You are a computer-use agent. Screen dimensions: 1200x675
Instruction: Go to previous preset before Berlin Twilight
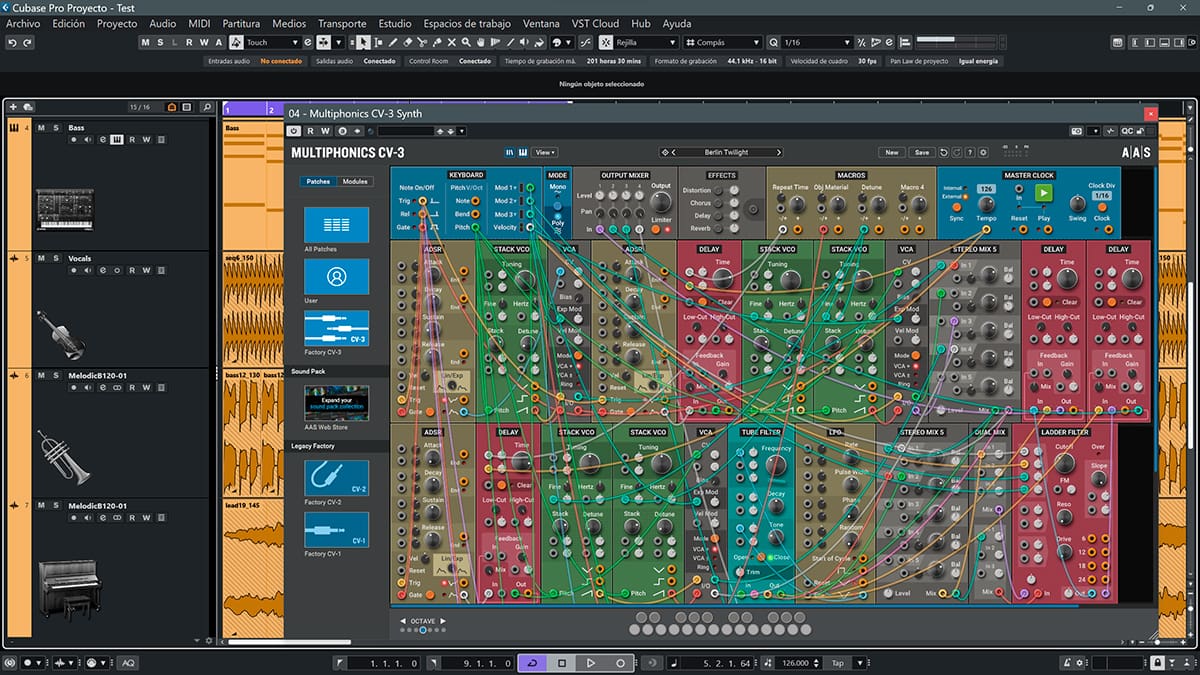[676, 152]
